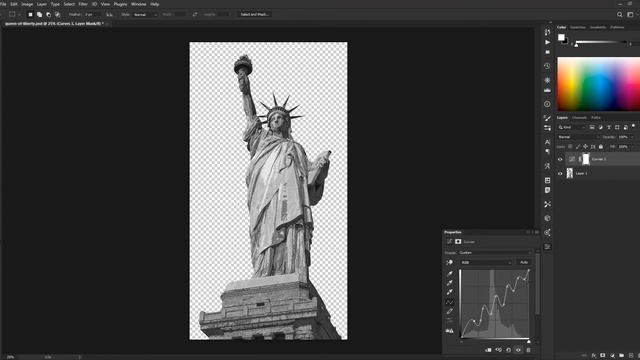Screen dimensions: 640x360
Task: Open the Image menu
Action: [x=27, y=4]
